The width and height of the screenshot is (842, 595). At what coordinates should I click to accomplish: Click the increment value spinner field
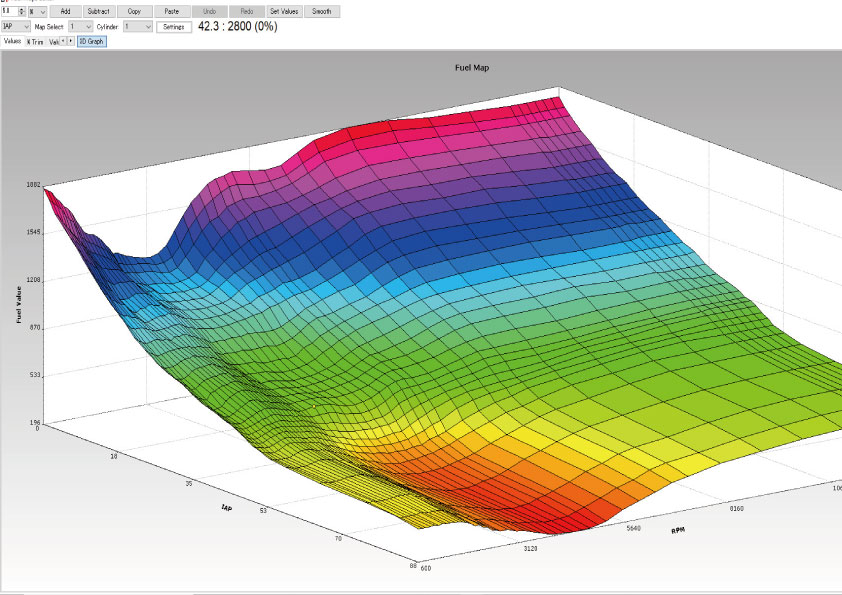(9, 11)
